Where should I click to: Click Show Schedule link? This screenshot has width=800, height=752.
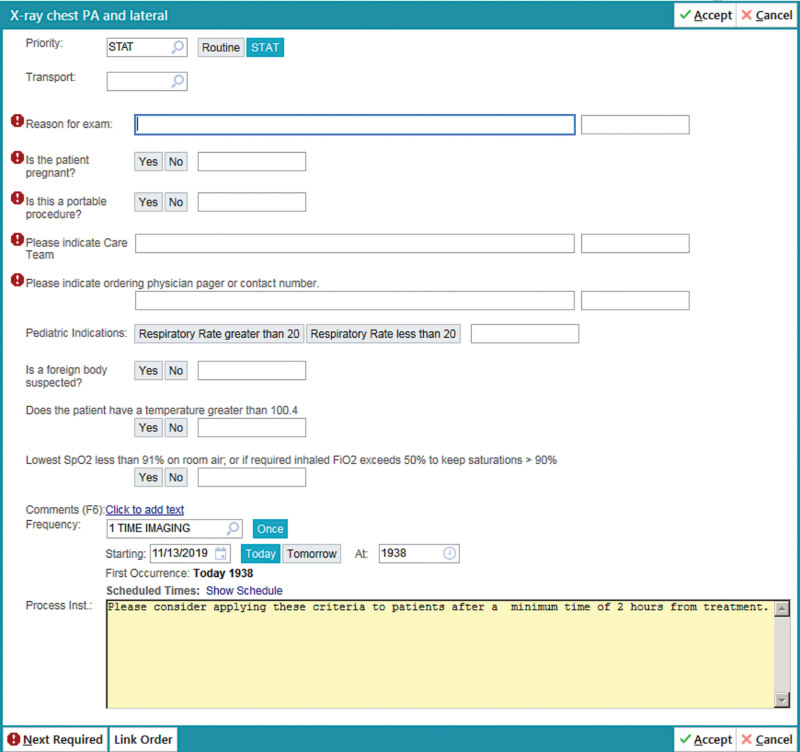tap(244, 591)
